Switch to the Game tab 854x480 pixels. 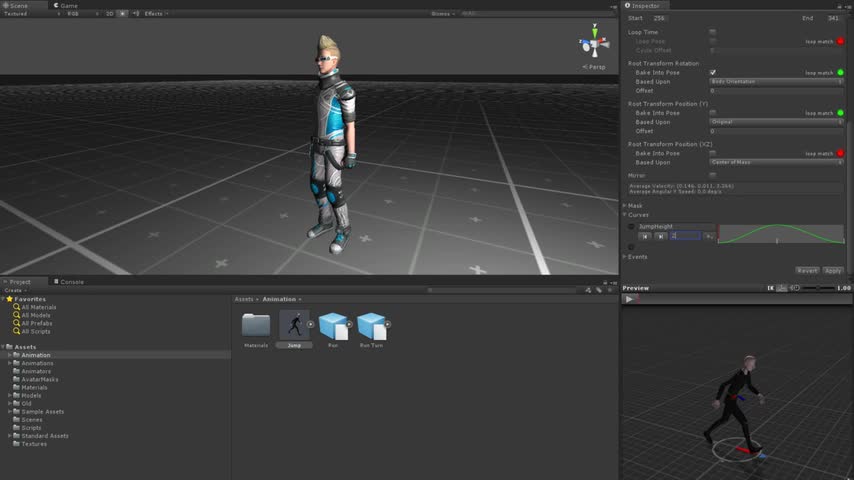[x=66, y=5]
